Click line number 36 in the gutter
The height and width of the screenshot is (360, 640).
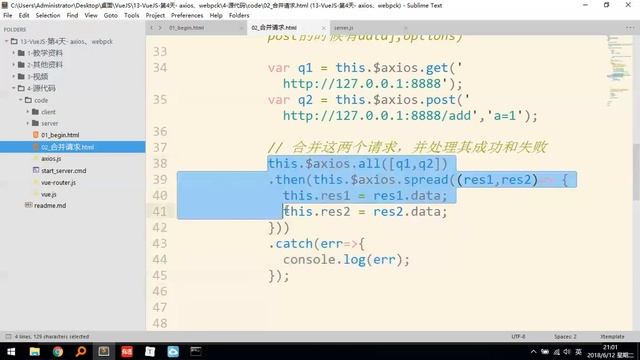coord(160,131)
